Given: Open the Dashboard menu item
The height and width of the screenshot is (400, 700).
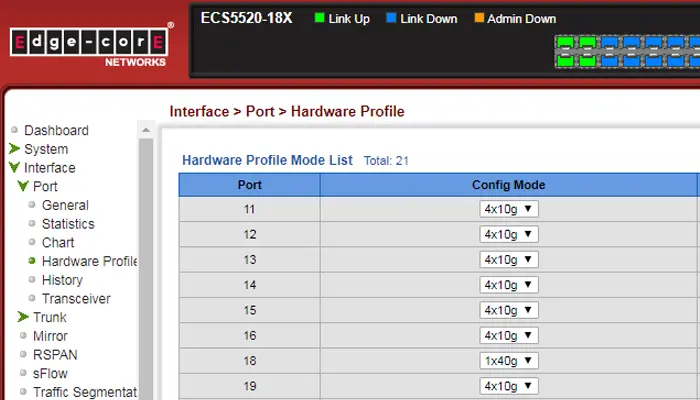Looking at the screenshot, I should tap(56, 130).
